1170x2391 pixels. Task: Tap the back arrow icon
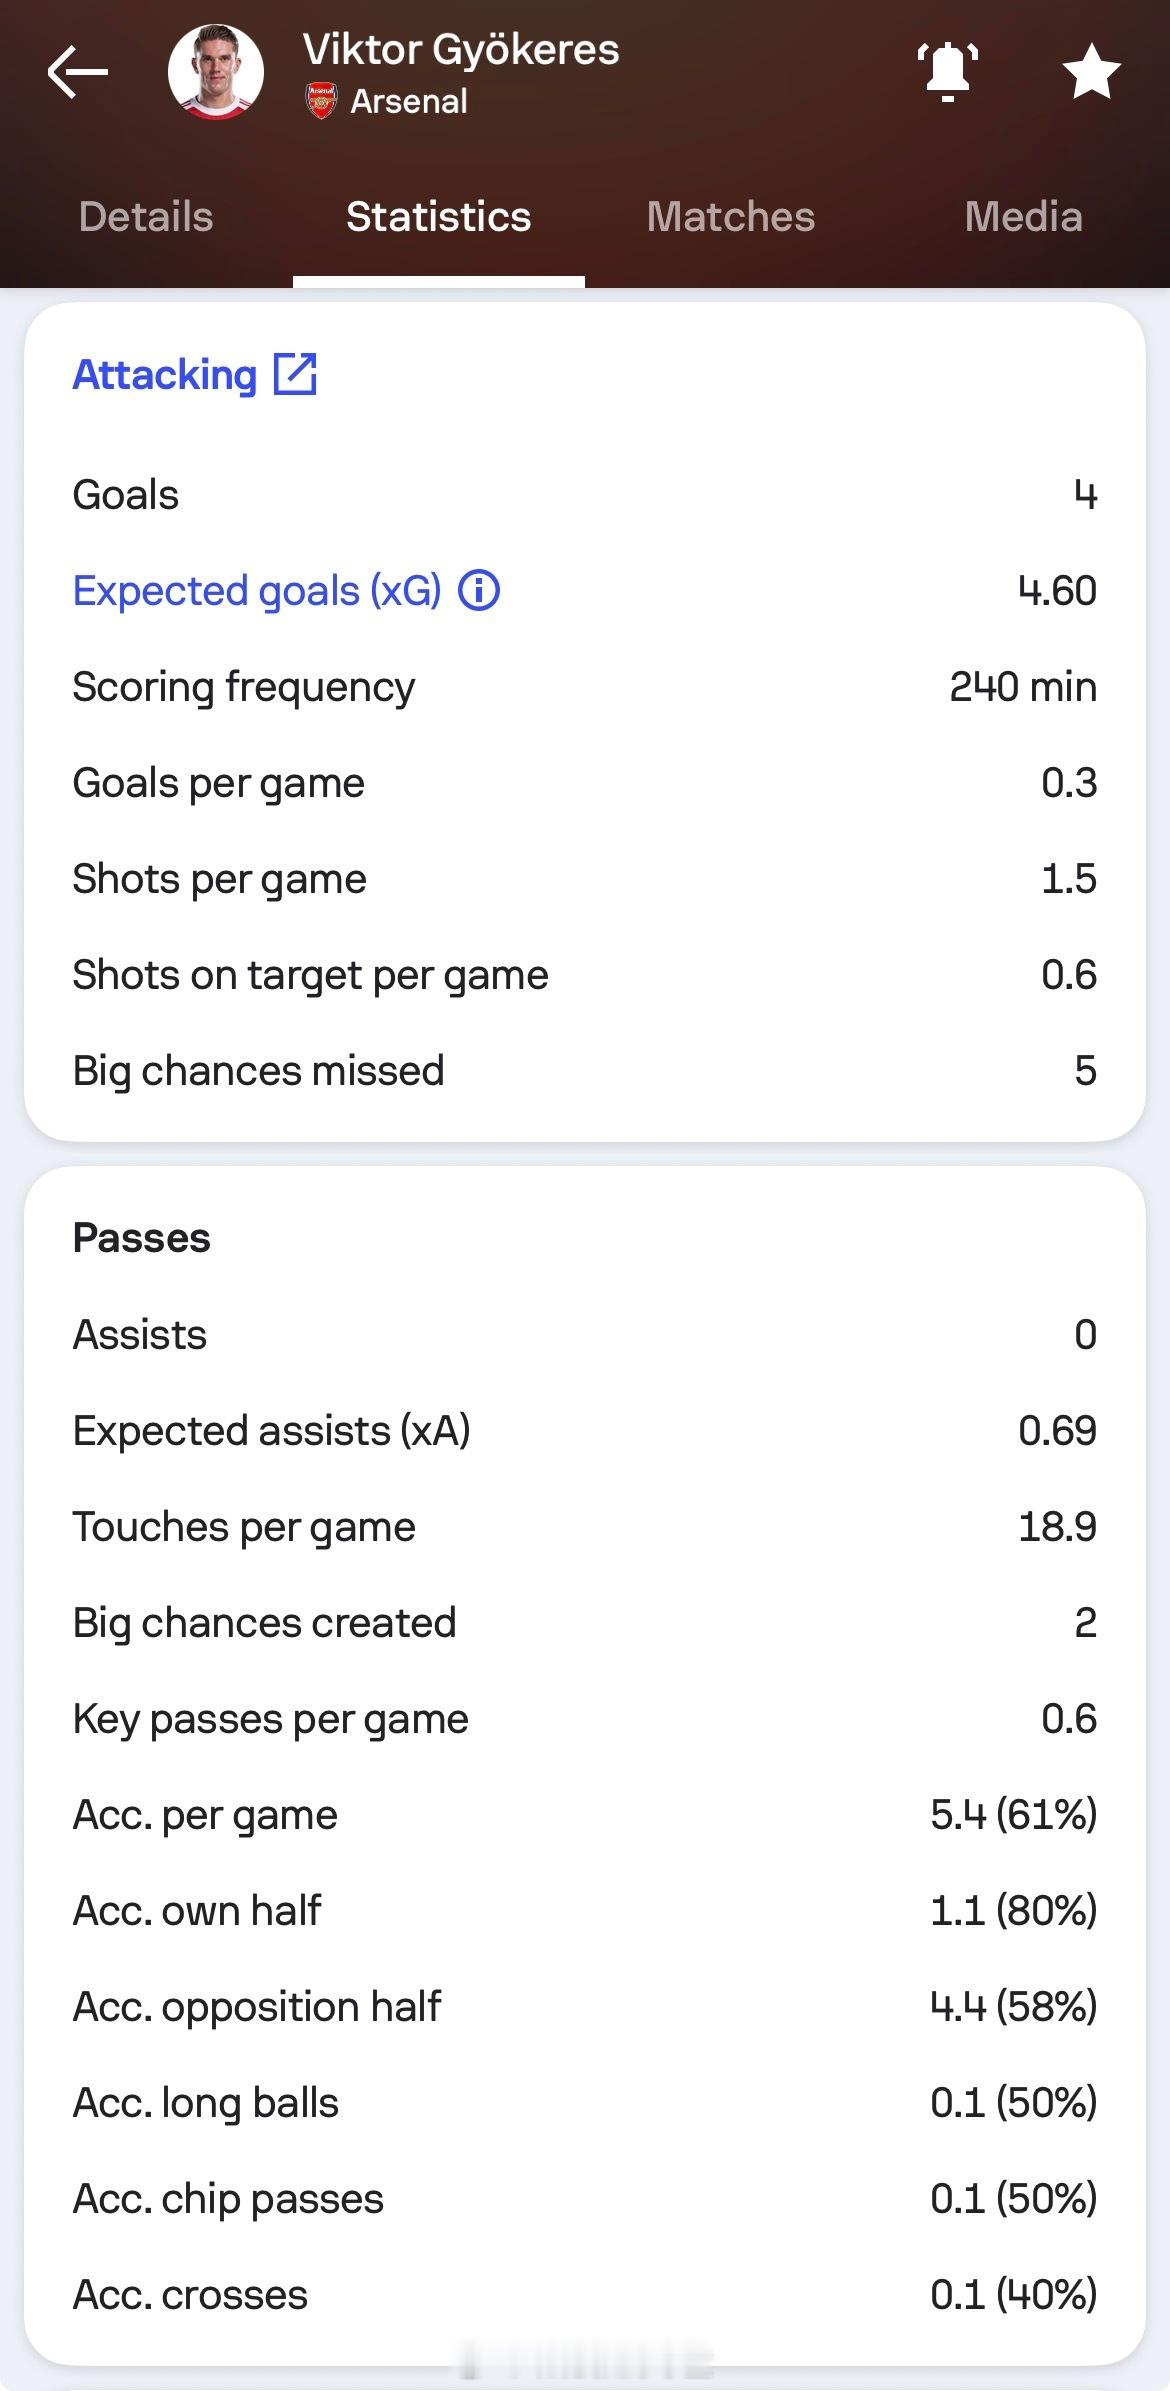point(77,72)
